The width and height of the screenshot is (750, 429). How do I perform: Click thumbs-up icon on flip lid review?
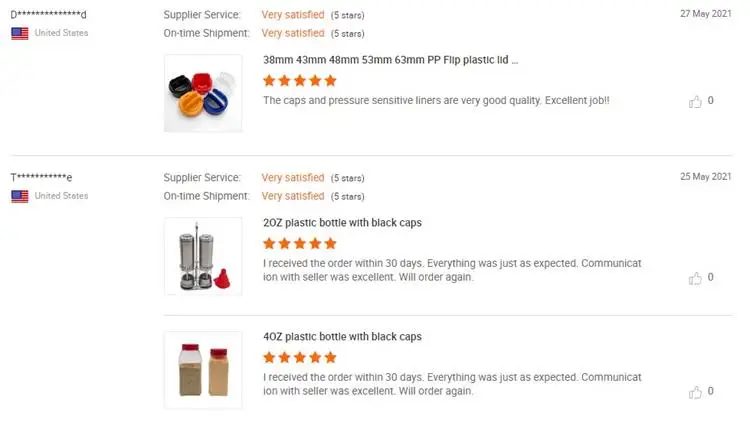pos(695,101)
